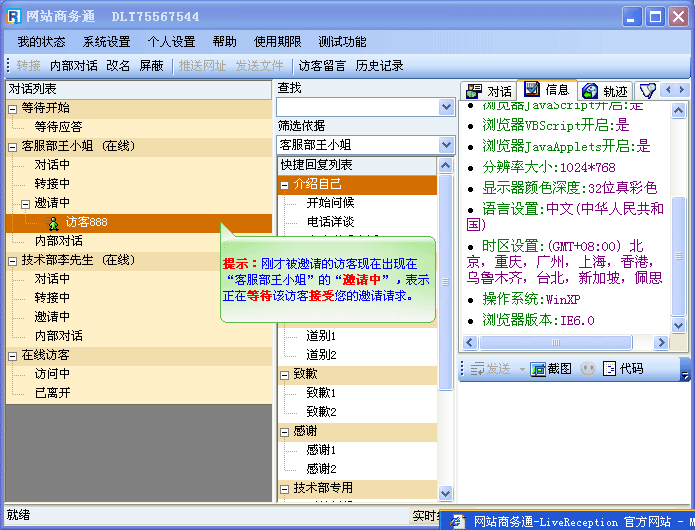Switch to the 轨迹 tab
The image size is (695, 530).
coord(604,91)
